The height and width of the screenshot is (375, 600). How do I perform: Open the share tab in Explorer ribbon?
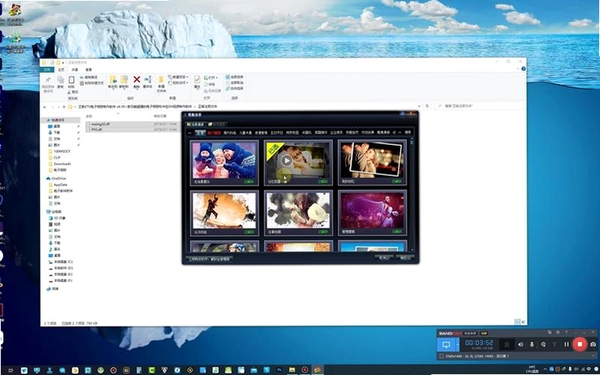click(75, 70)
